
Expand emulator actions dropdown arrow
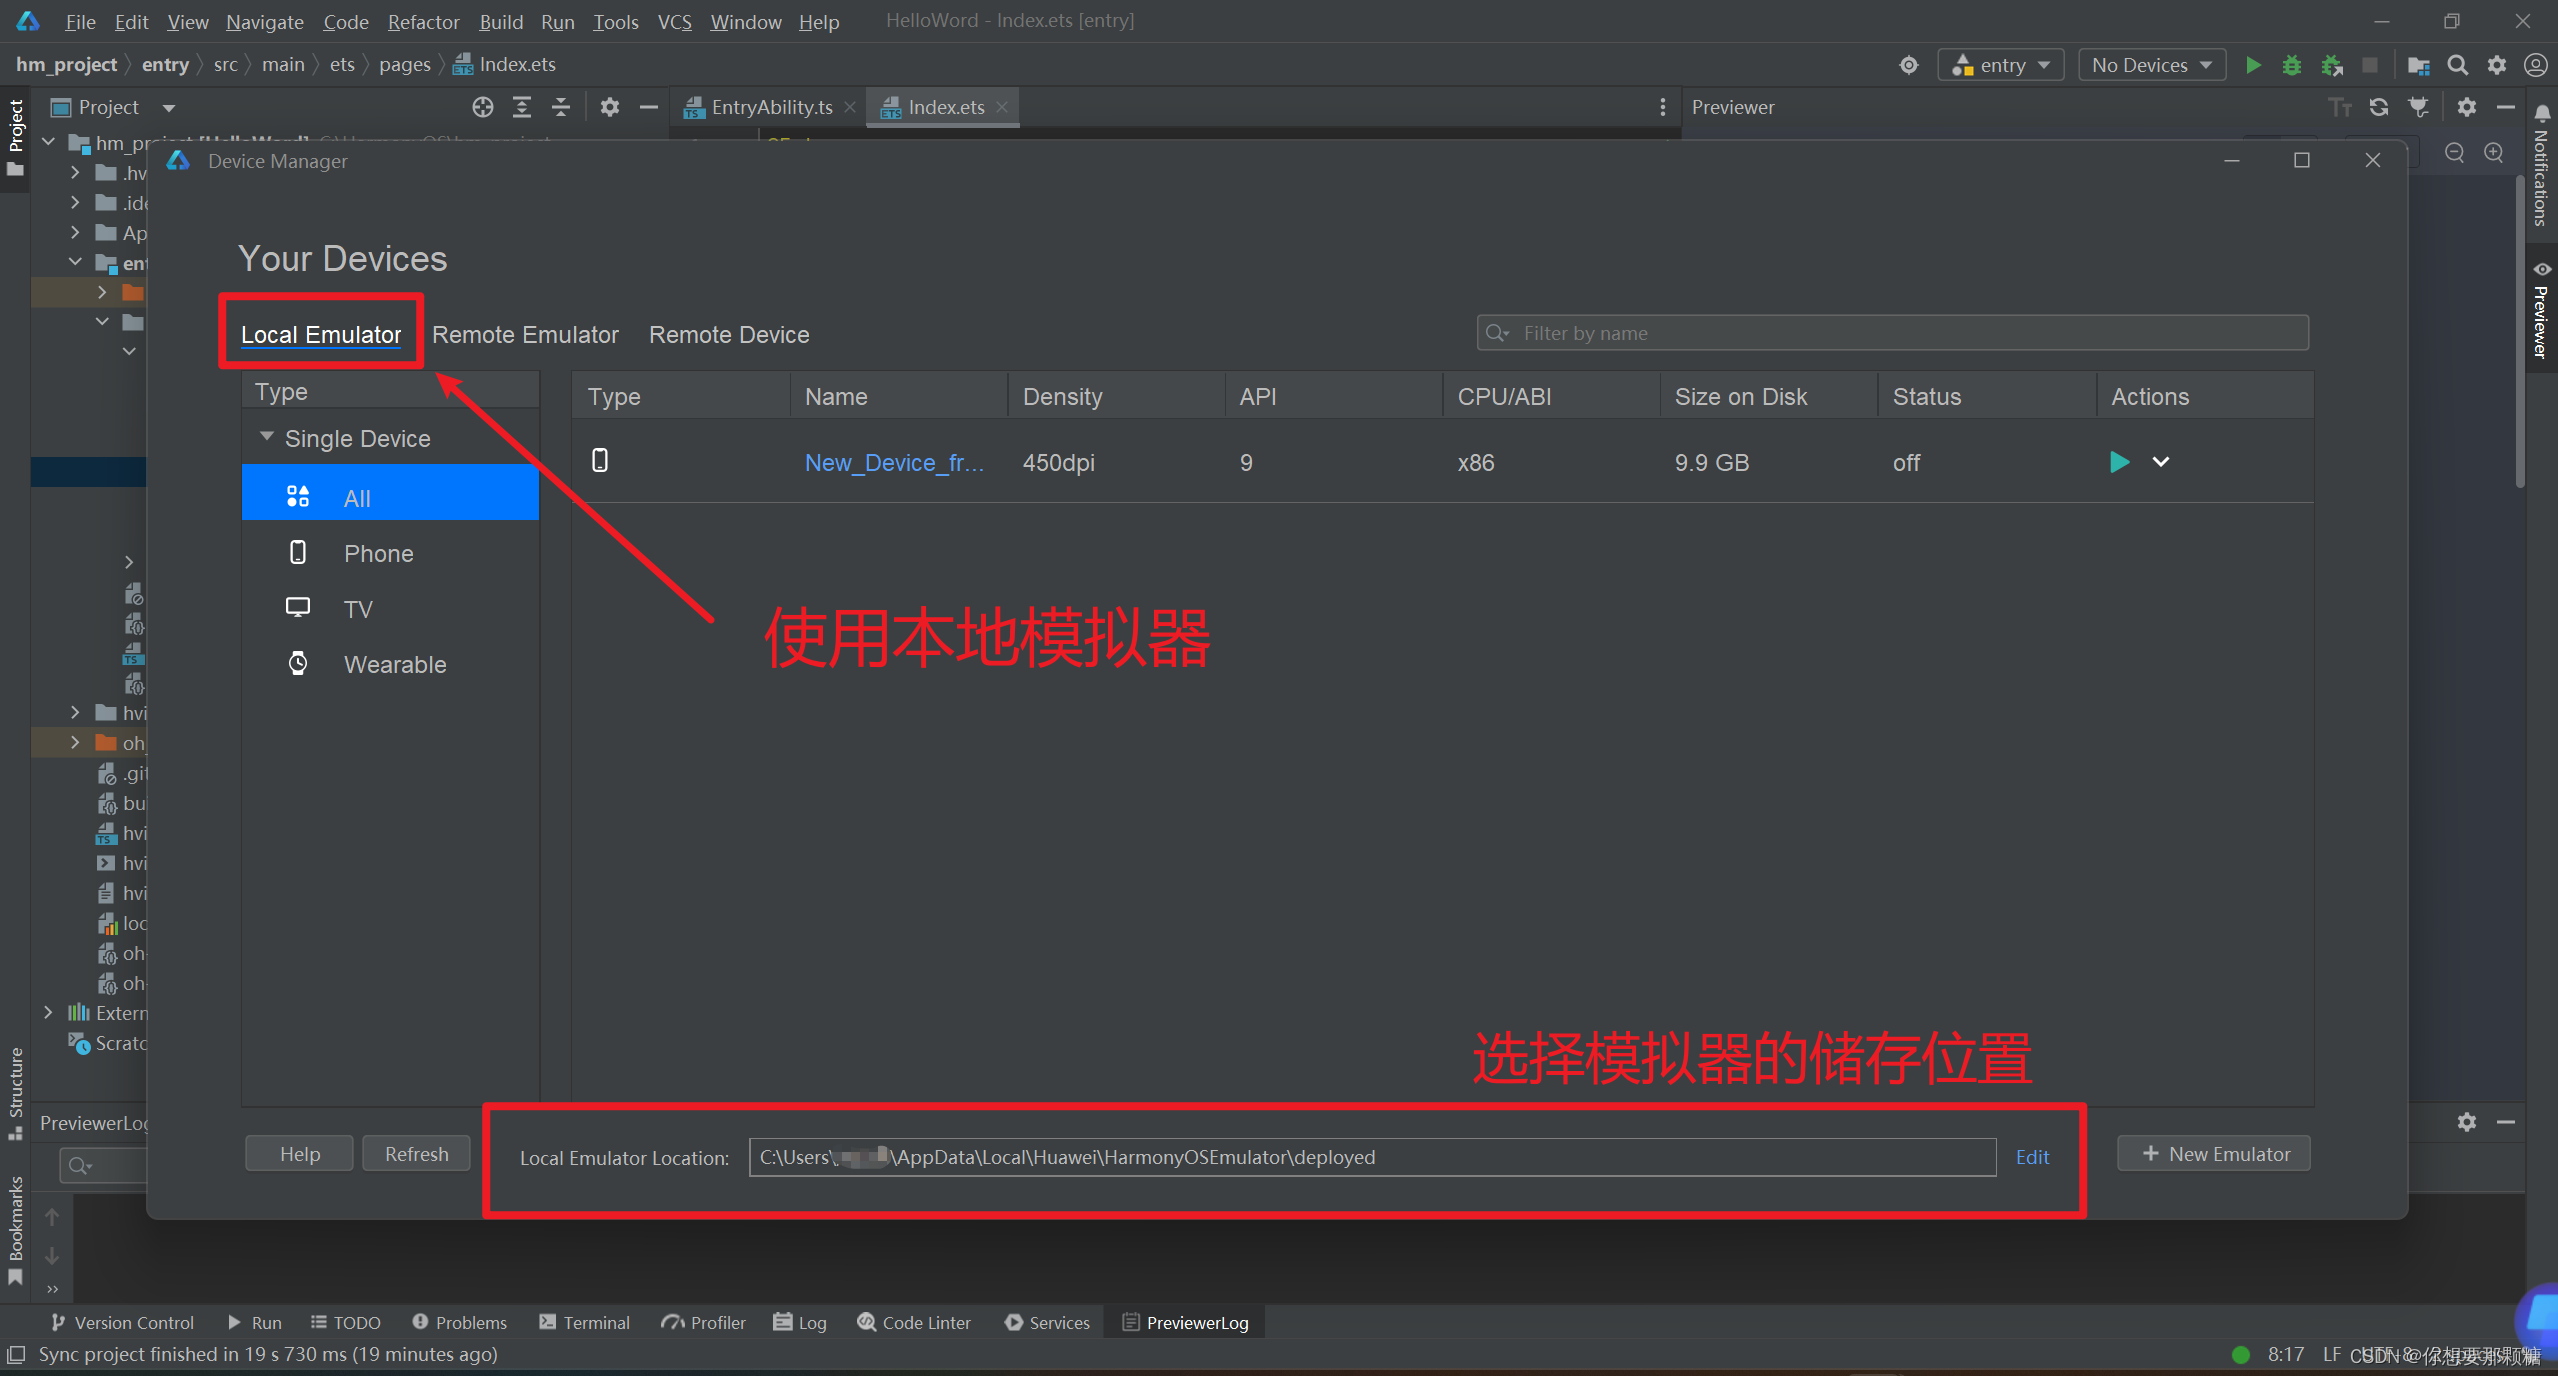click(x=2160, y=462)
